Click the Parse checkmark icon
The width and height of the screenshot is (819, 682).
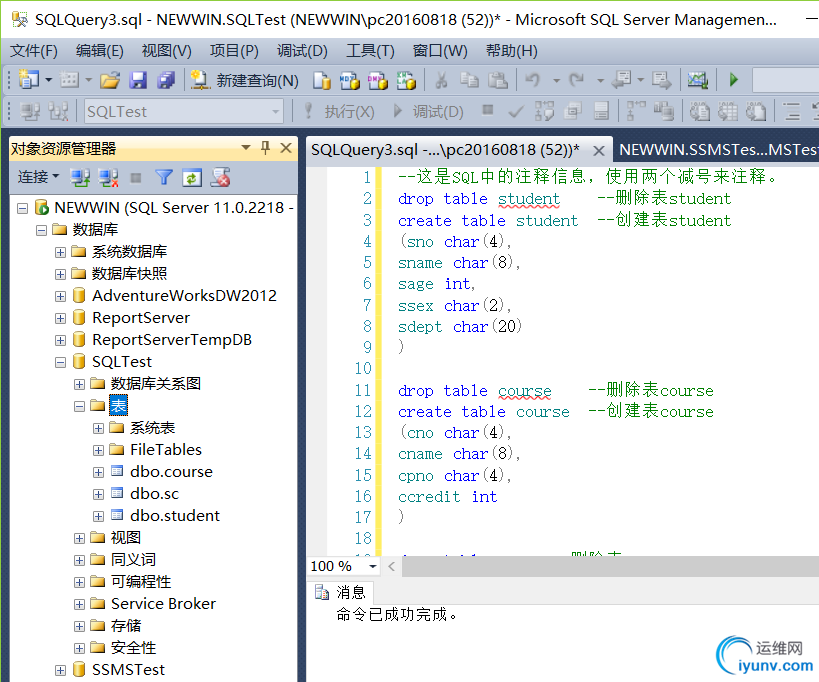[516, 112]
